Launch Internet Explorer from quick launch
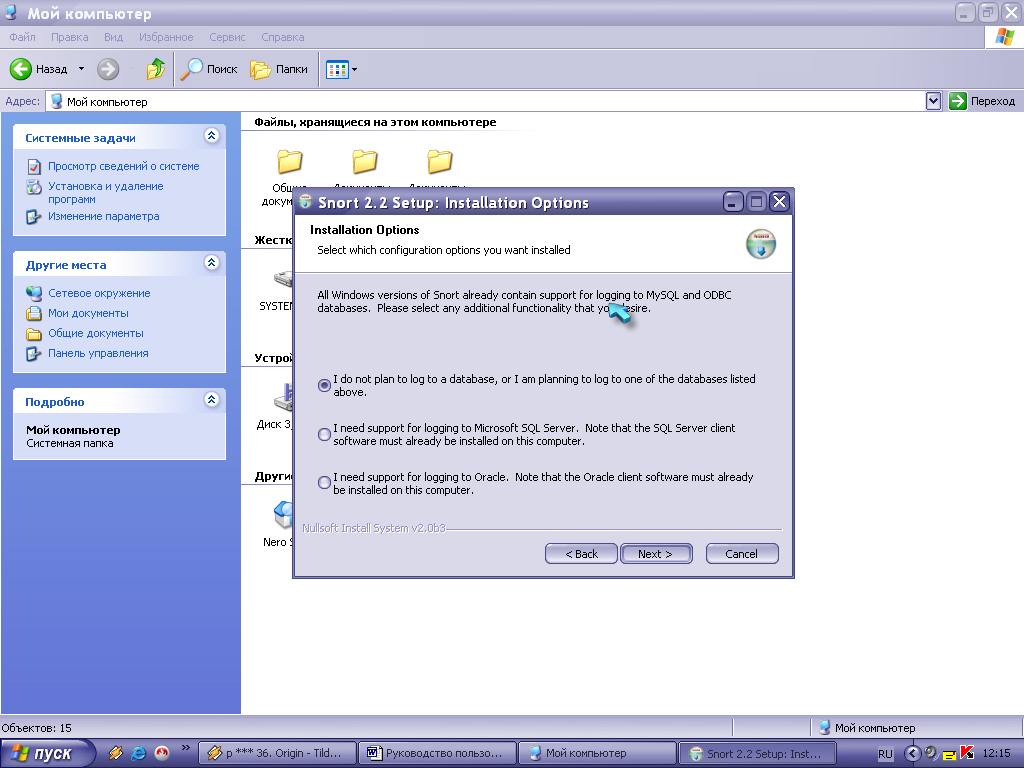The height and width of the screenshot is (768, 1024). pos(138,754)
